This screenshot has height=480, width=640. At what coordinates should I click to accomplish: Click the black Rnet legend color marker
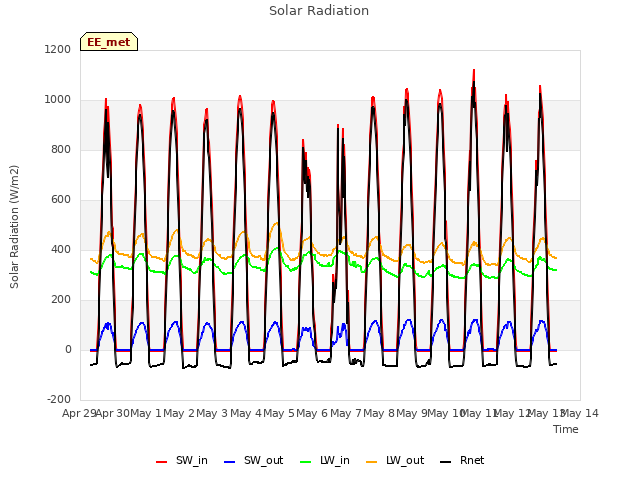pyautogui.click(x=446, y=462)
